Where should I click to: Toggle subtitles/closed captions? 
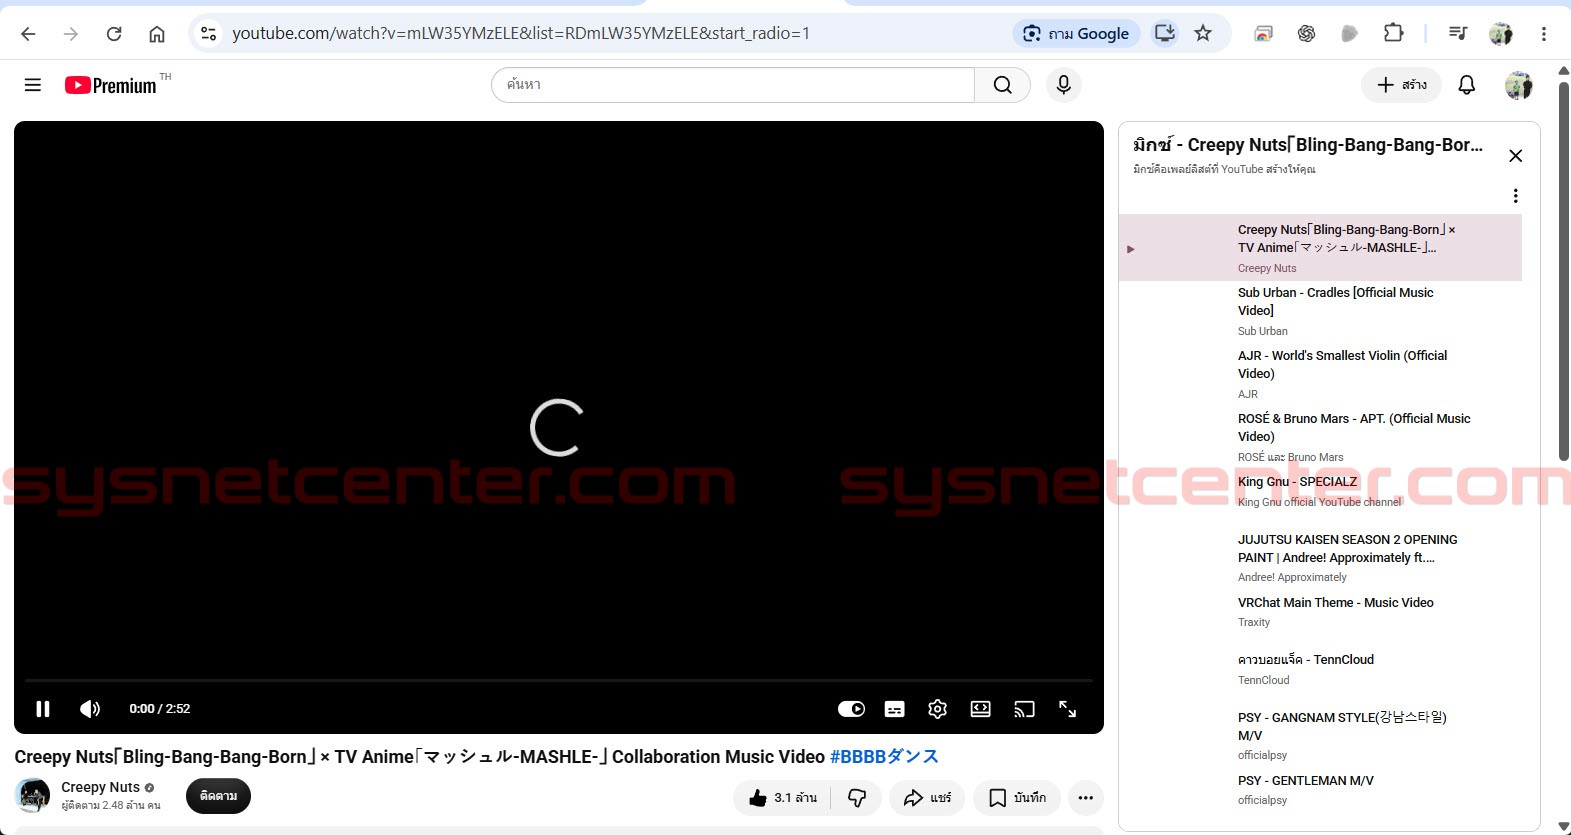tap(895, 709)
